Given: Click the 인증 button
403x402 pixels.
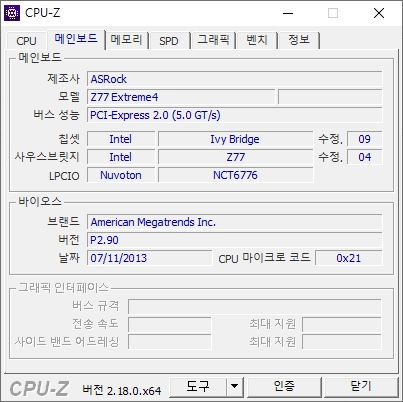Looking at the screenshot, I should pos(284,387).
